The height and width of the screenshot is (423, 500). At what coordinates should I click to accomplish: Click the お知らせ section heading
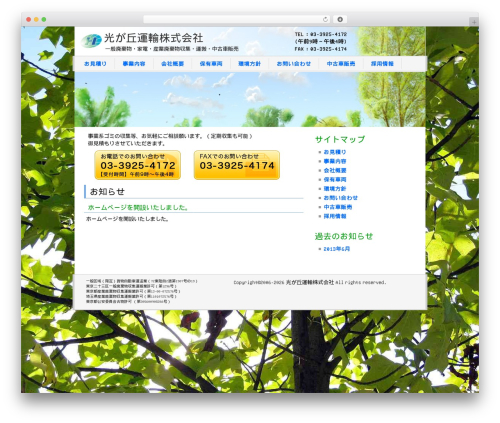[x=107, y=192]
